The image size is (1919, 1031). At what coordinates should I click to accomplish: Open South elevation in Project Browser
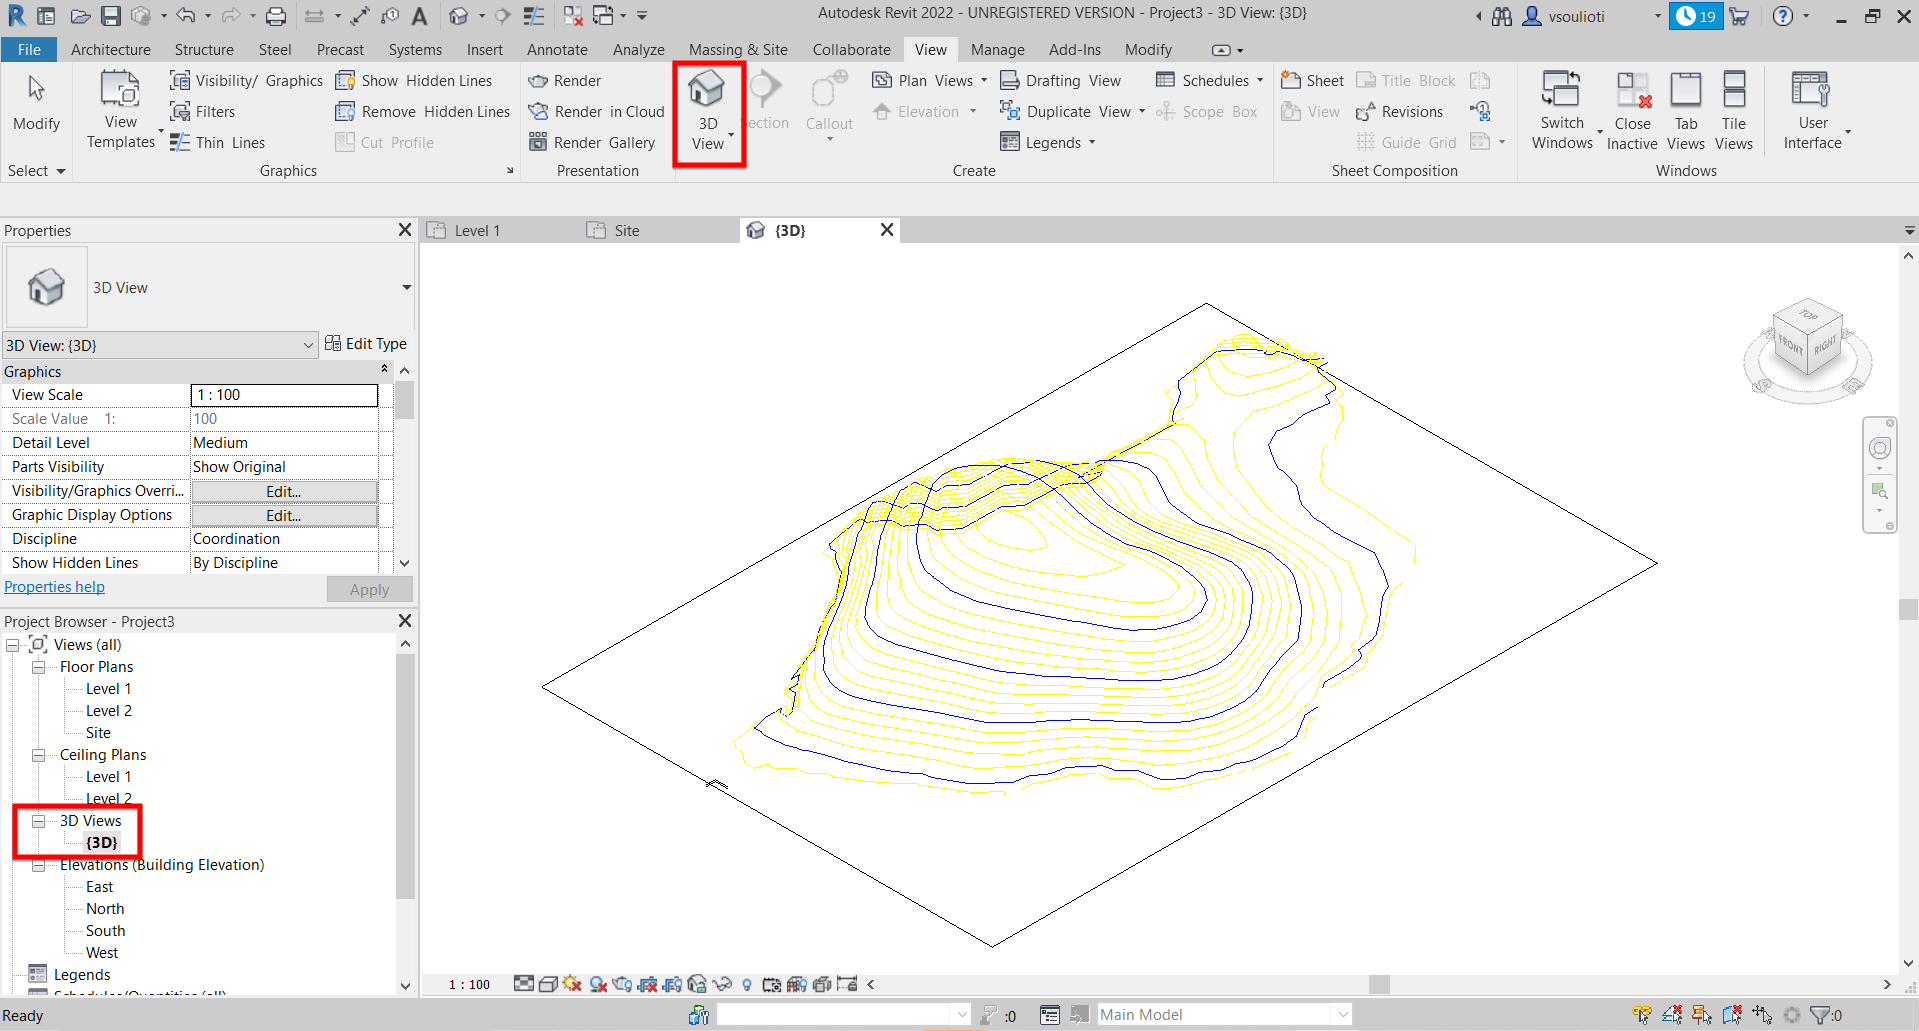pyautogui.click(x=105, y=931)
